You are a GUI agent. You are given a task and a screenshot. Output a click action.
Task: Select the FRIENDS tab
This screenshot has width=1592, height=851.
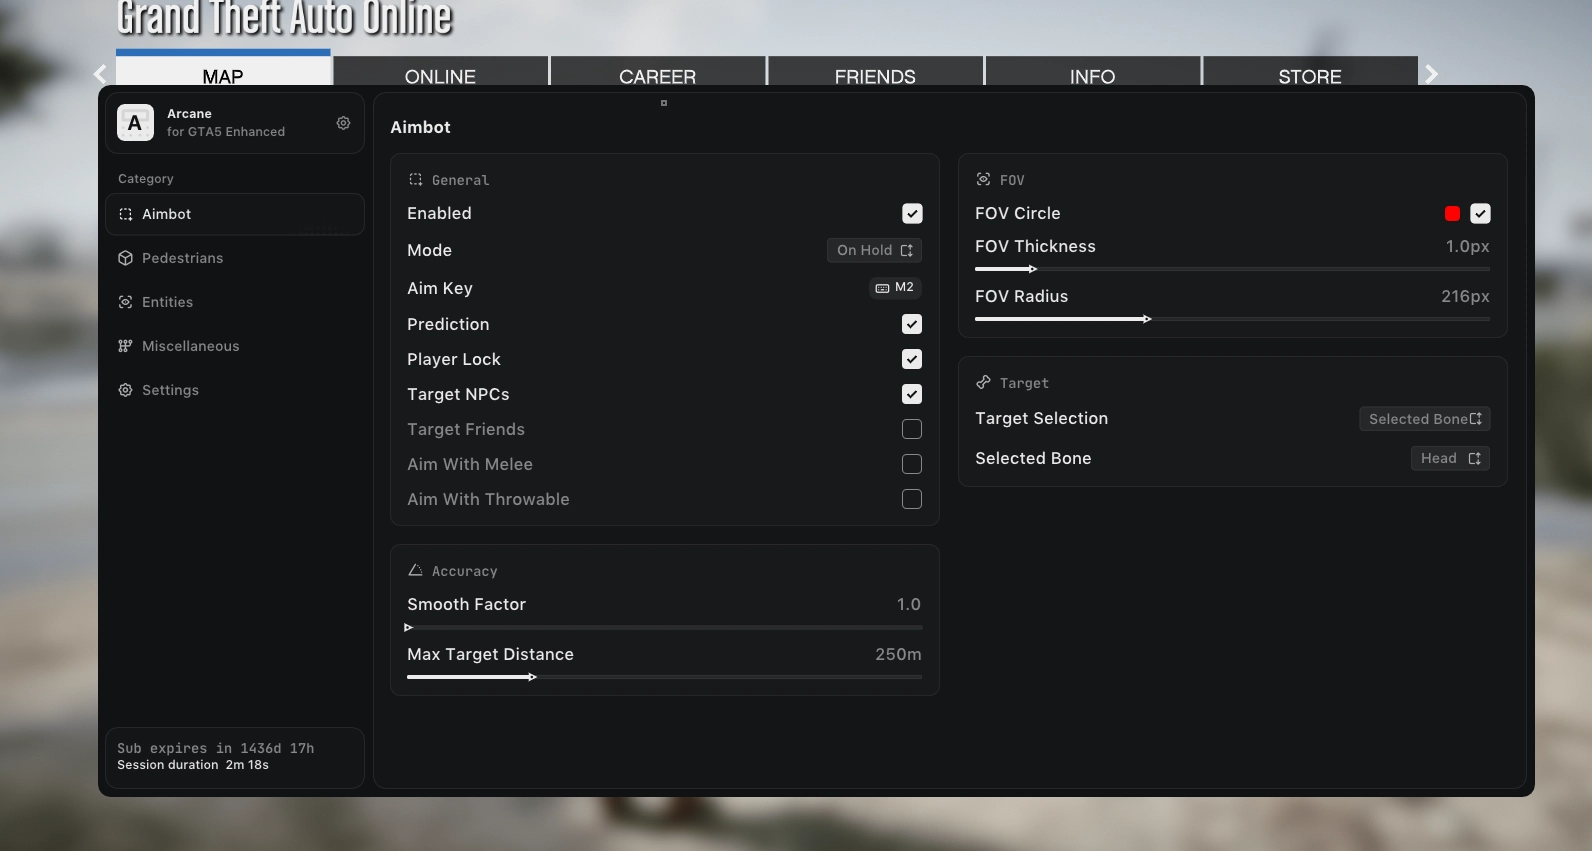875,72
